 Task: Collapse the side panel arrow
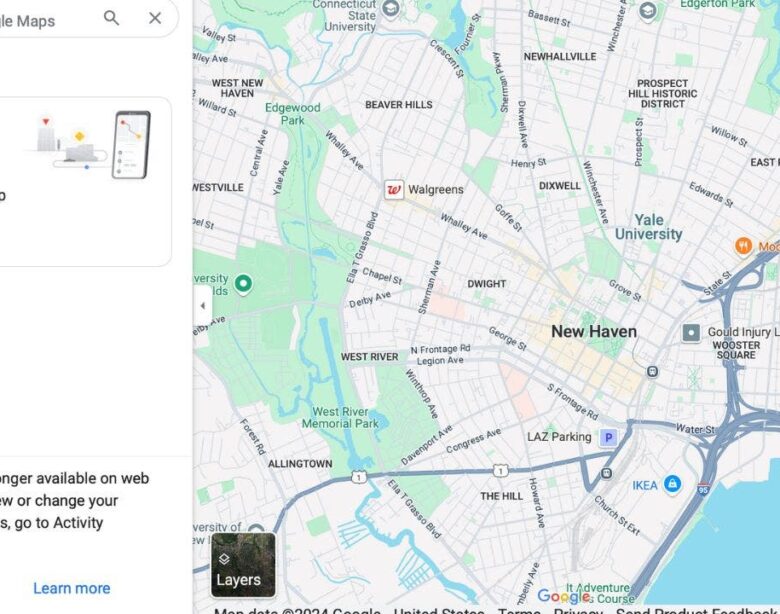[202, 306]
